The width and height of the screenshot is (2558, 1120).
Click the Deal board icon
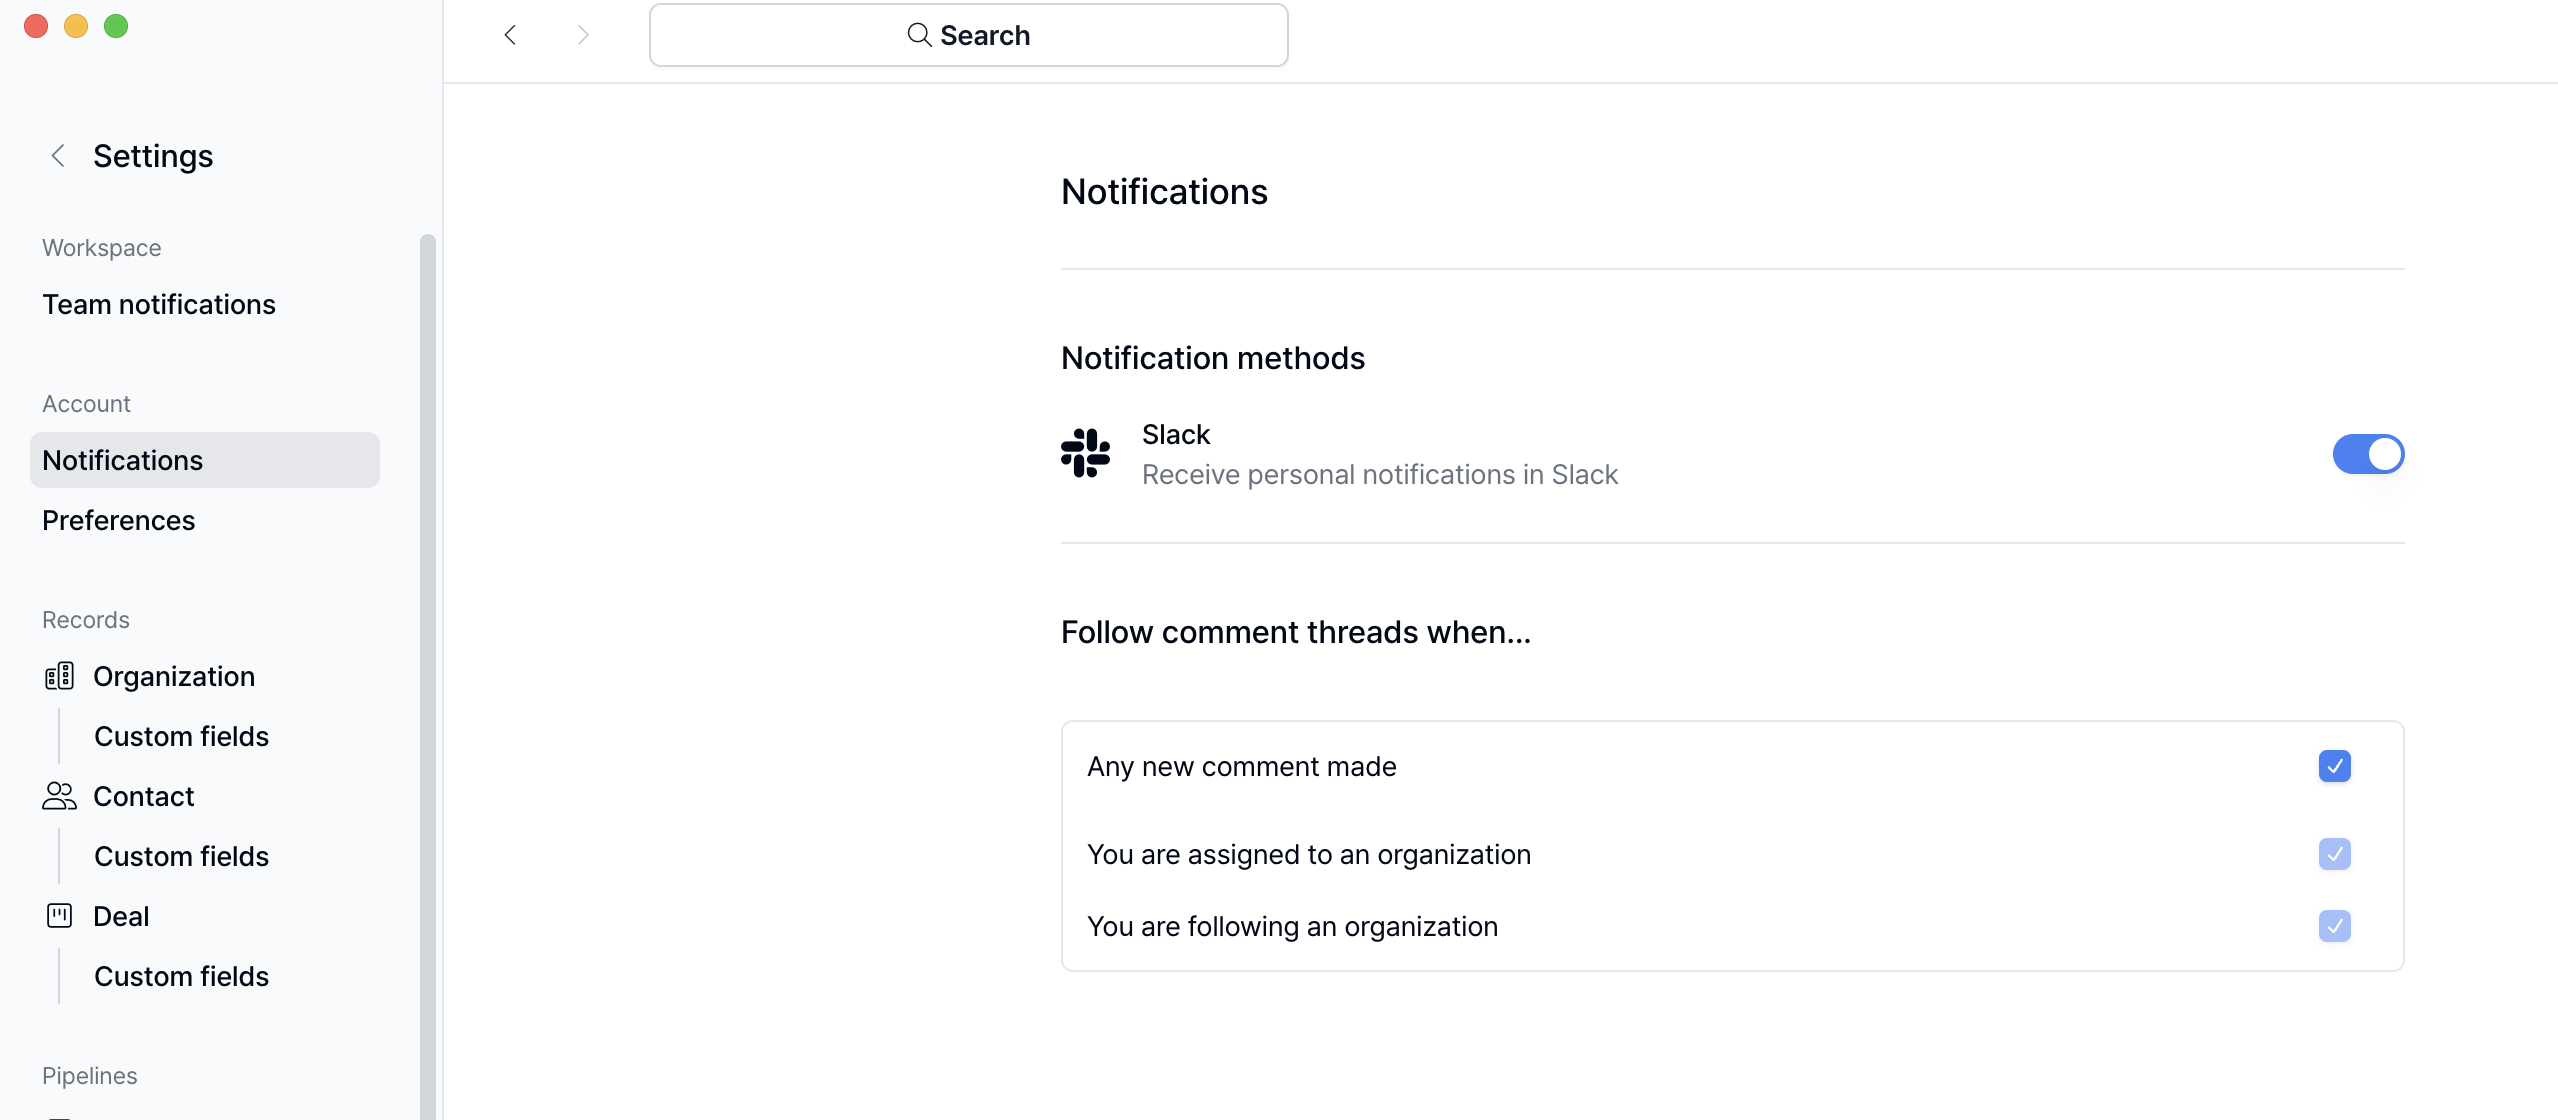point(59,915)
